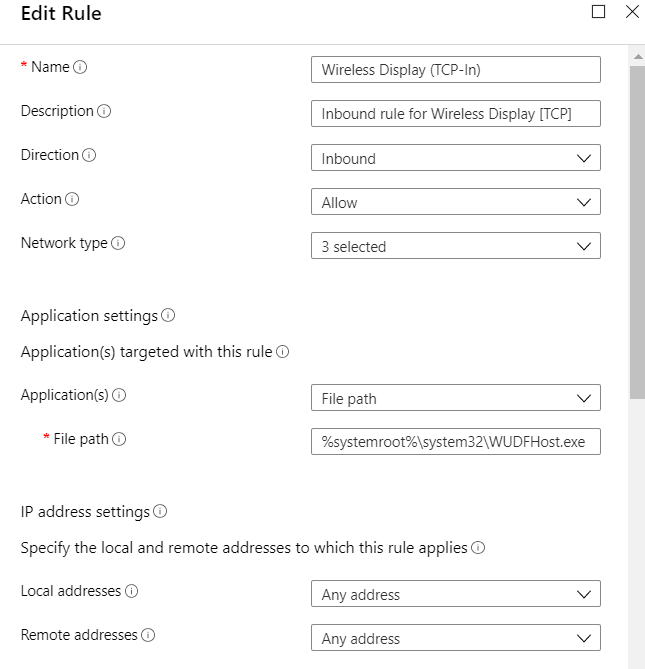
Task: Show info icon beside Application settings heading
Action: [168, 315]
